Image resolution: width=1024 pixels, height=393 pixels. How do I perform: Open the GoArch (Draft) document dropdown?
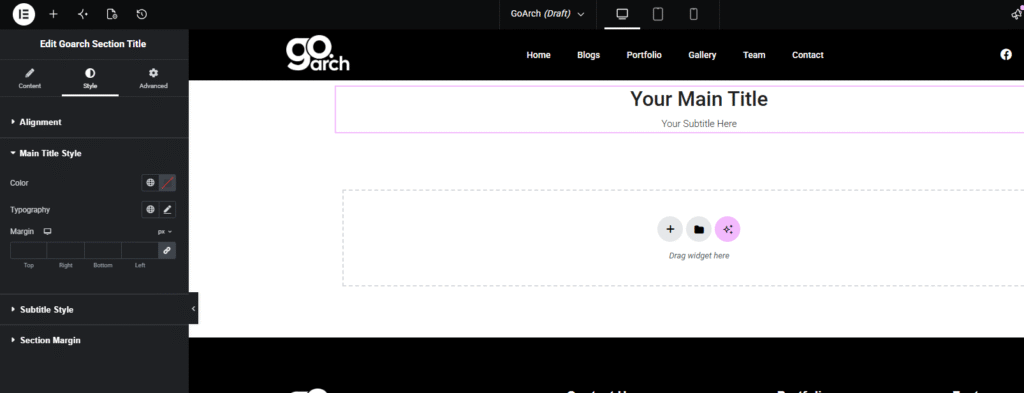(x=547, y=14)
